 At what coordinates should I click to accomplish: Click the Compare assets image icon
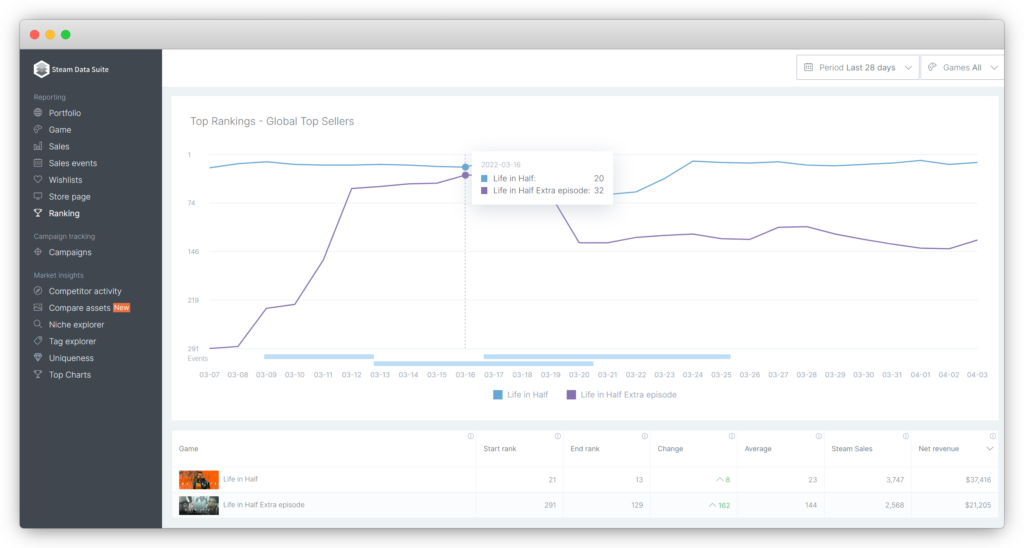pos(38,307)
